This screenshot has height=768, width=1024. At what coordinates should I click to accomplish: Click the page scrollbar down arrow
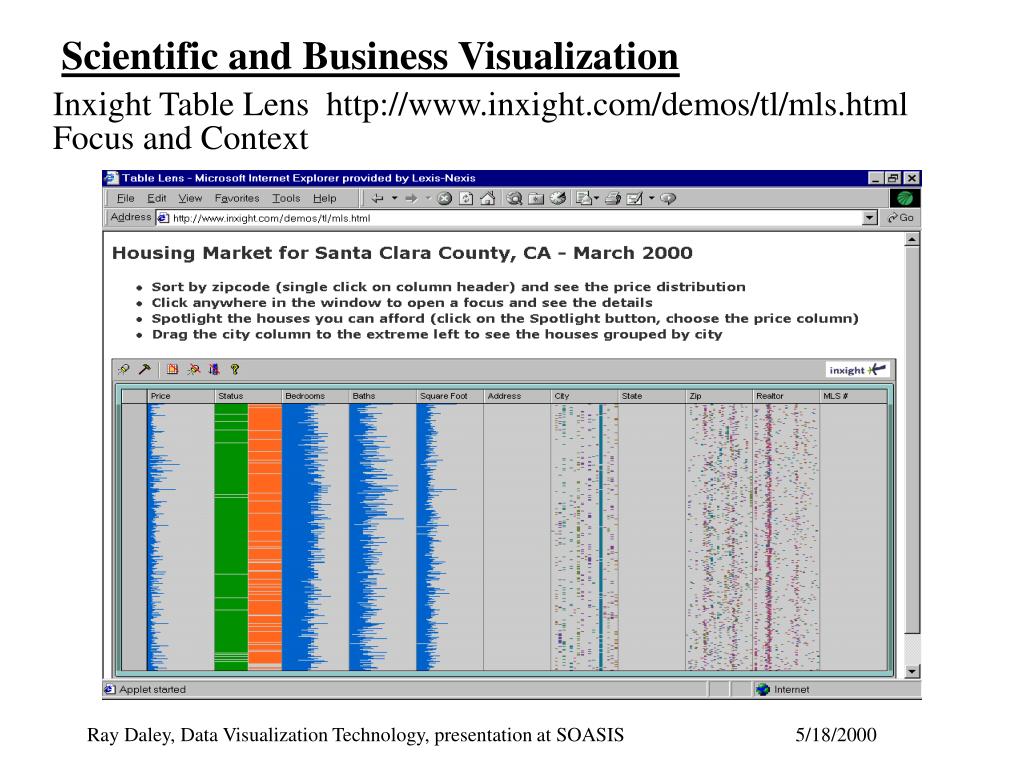pos(912,671)
